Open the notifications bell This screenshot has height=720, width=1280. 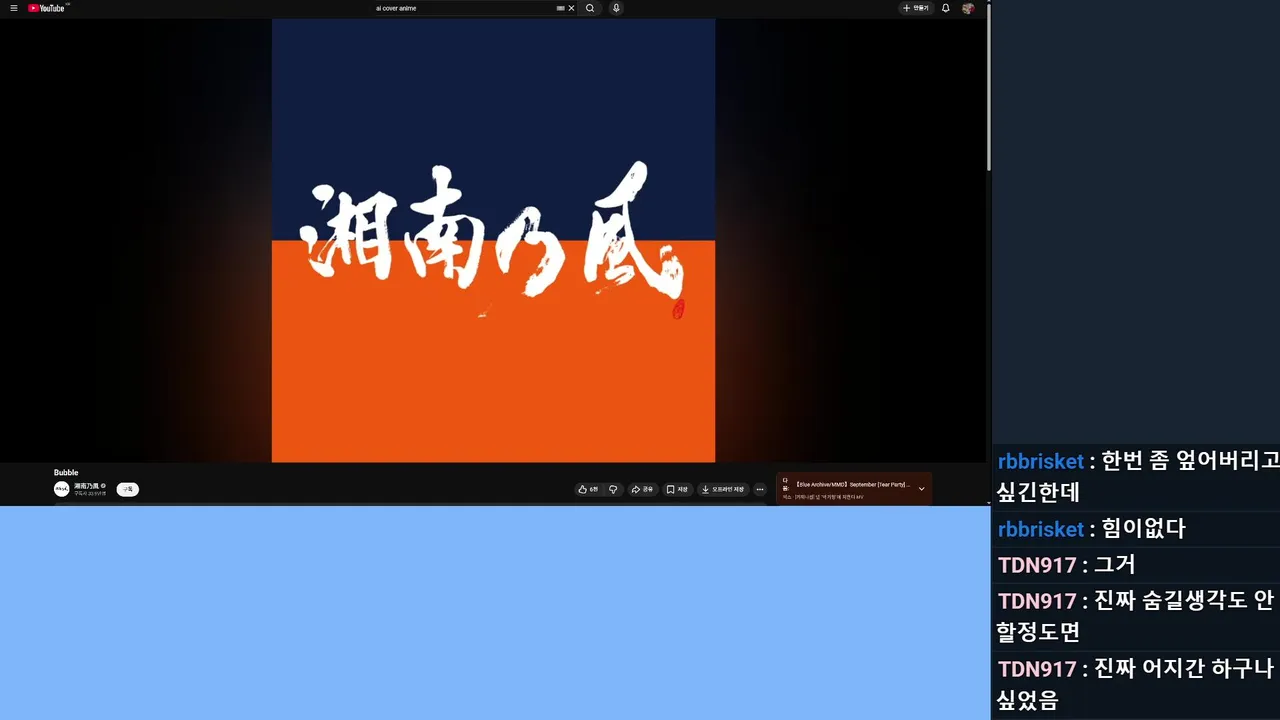pos(946,8)
